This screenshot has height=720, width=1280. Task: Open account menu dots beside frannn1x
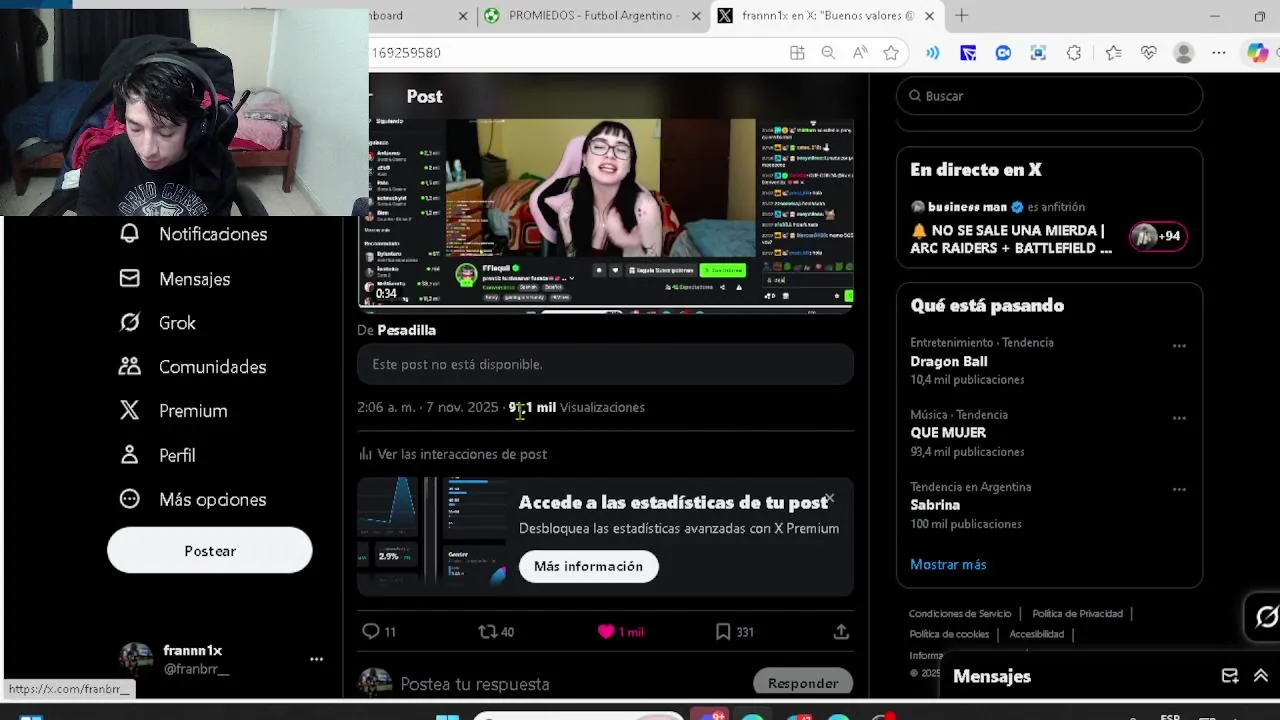click(x=316, y=659)
